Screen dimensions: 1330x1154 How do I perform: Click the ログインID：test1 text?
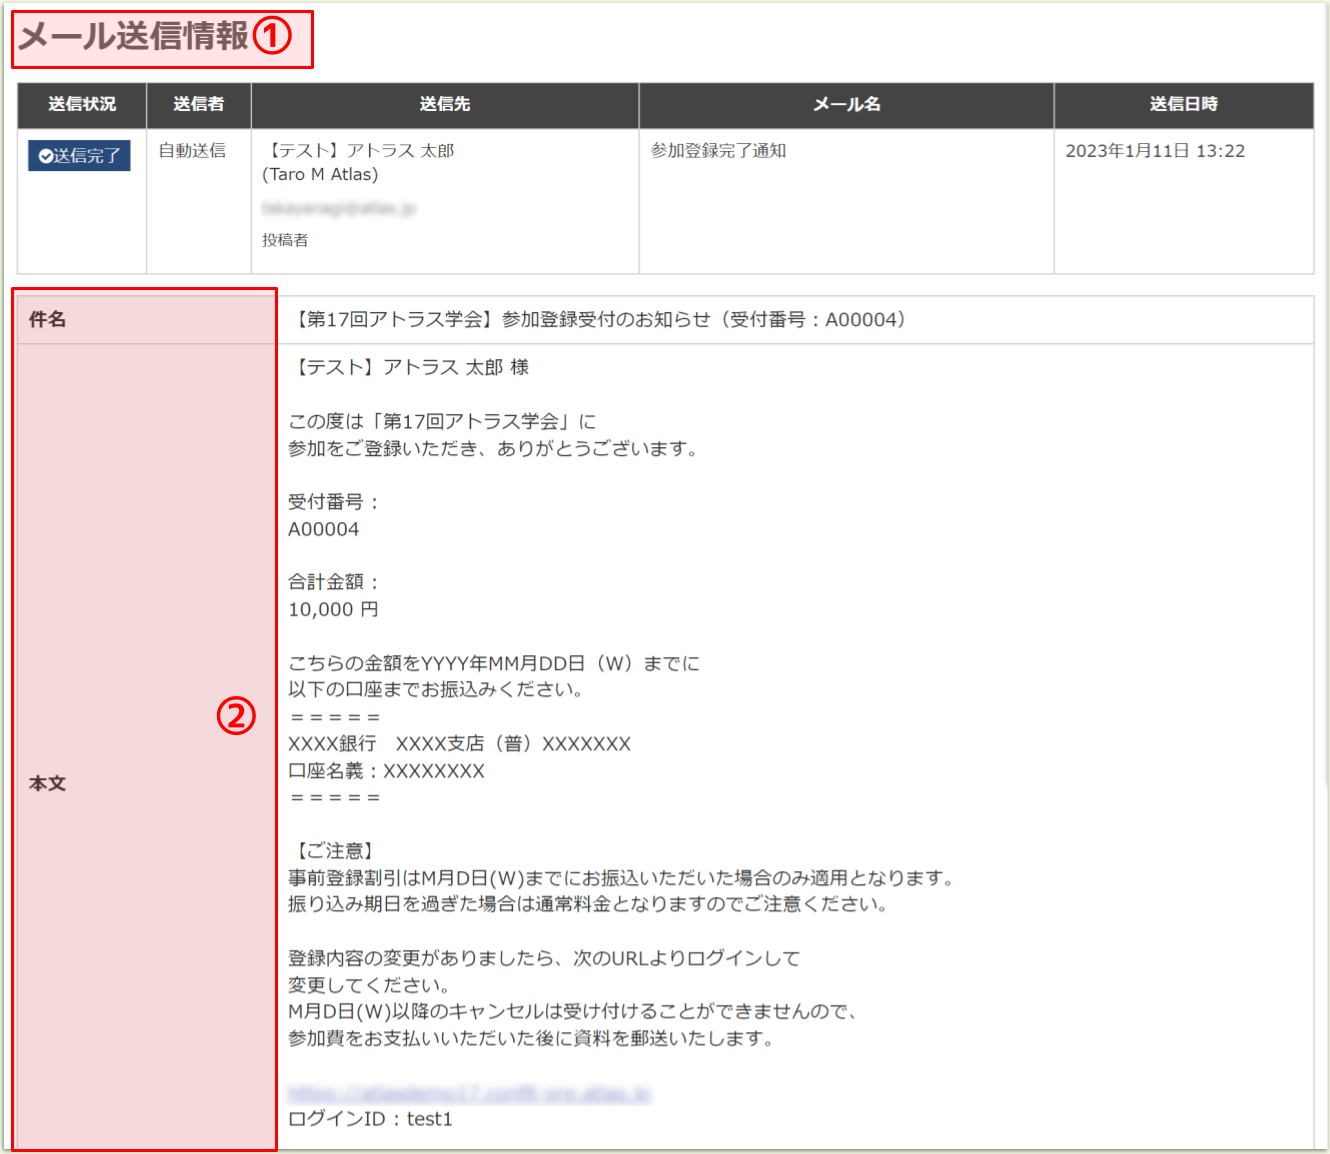coord(371,1118)
